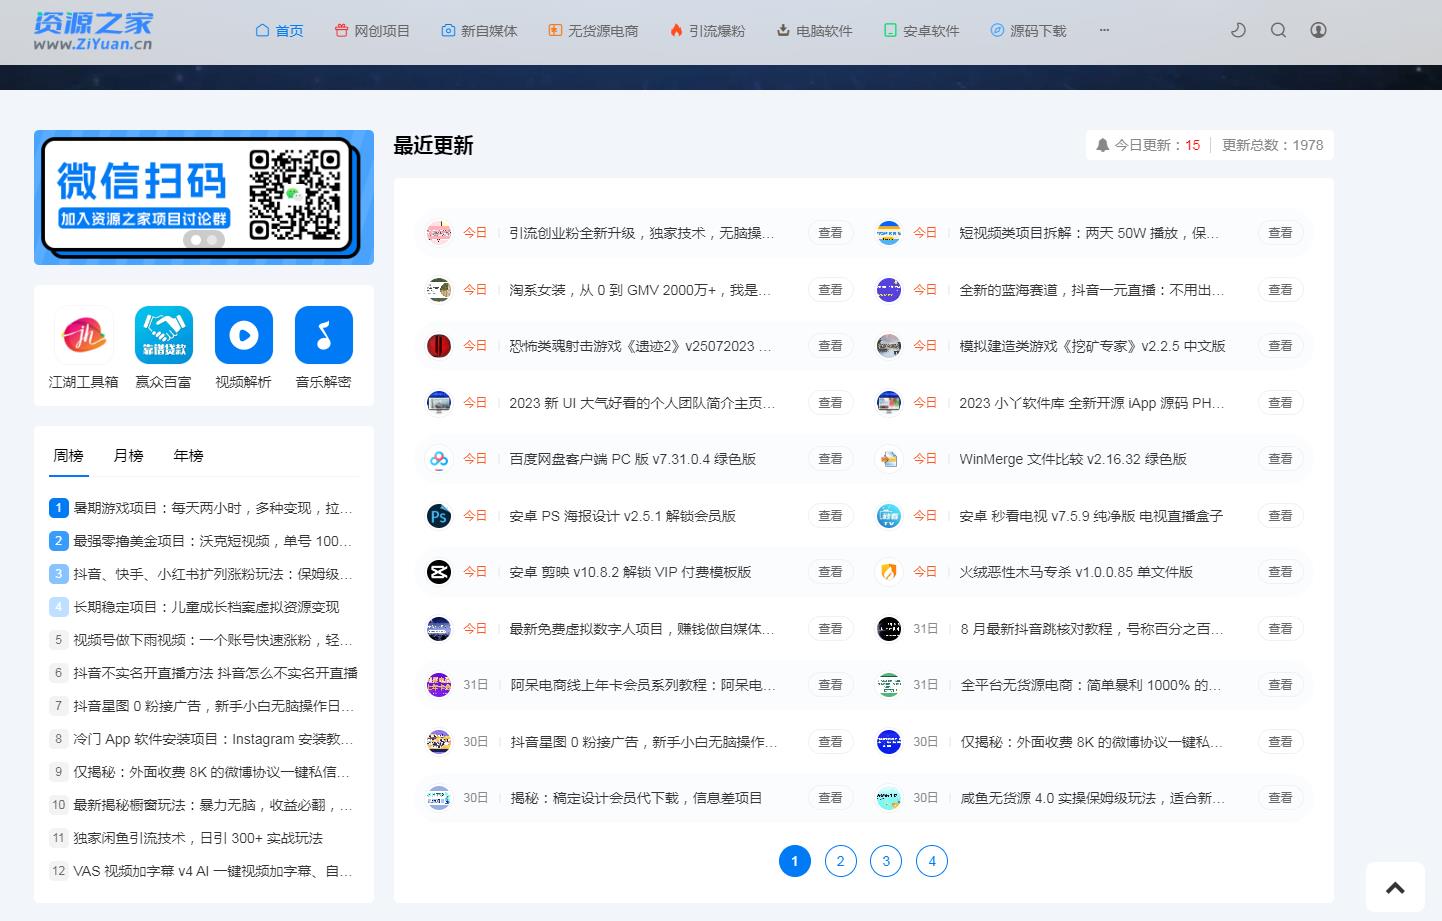Click 查看 for WinMerge 文件比较
This screenshot has height=921, width=1442.
(x=1280, y=459)
